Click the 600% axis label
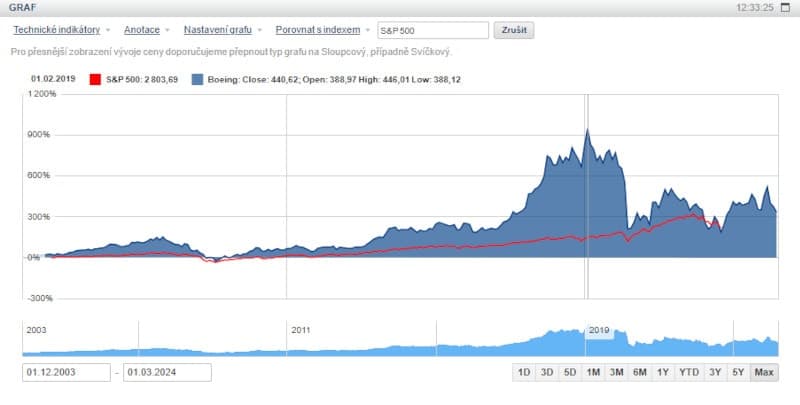The width and height of the screenshot is (800, 405). [x=39, y=175]
